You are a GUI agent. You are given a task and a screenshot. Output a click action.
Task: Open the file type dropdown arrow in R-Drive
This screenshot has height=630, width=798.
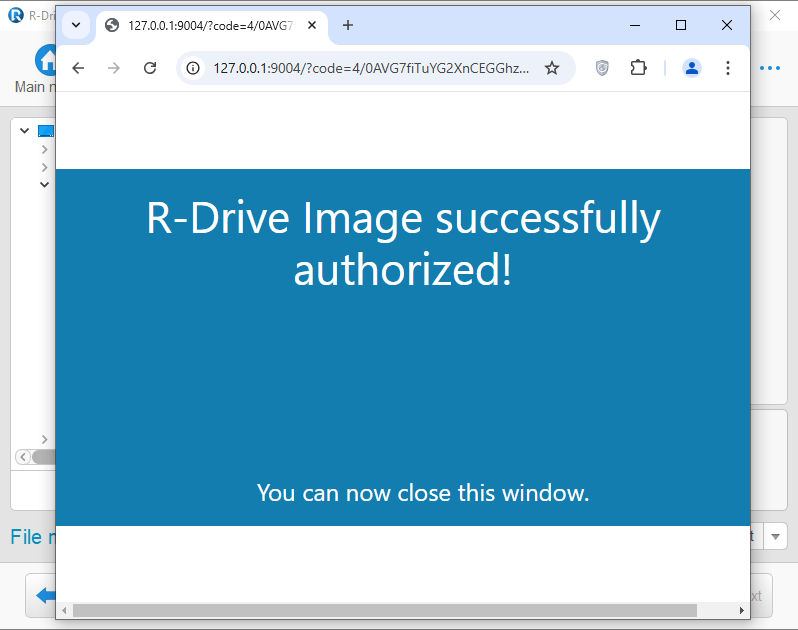(775, 536)
